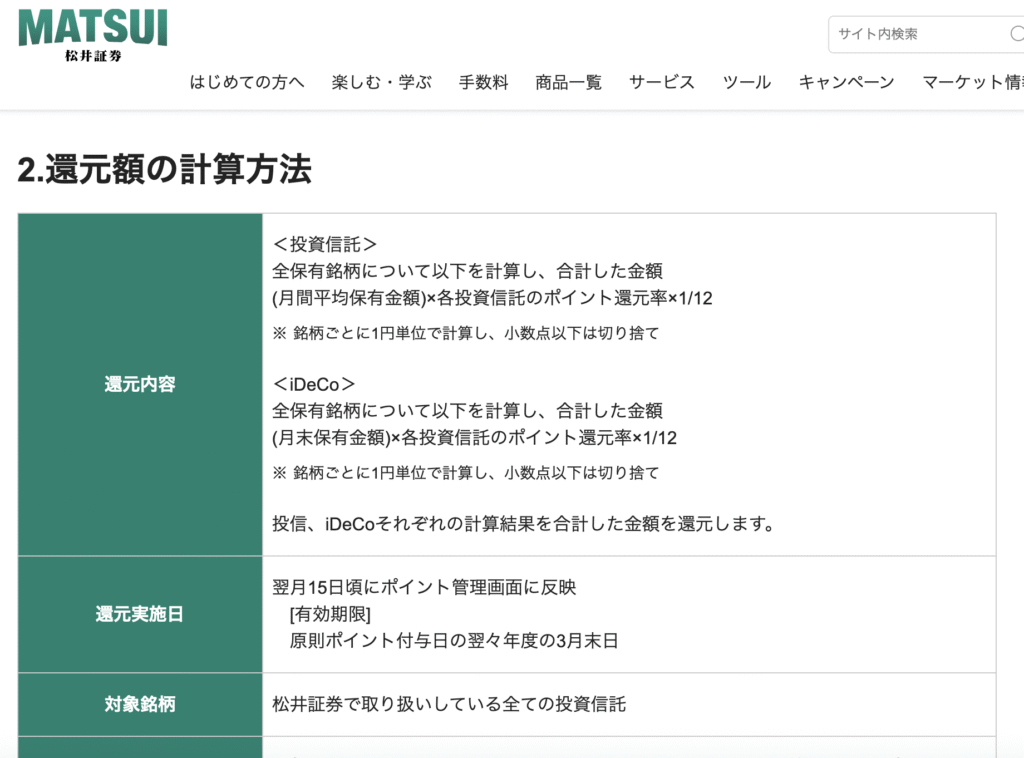Viewport: 1024px width, 758px height.
Task: Click the [有効期限] text
Action: tap(330, 614)
